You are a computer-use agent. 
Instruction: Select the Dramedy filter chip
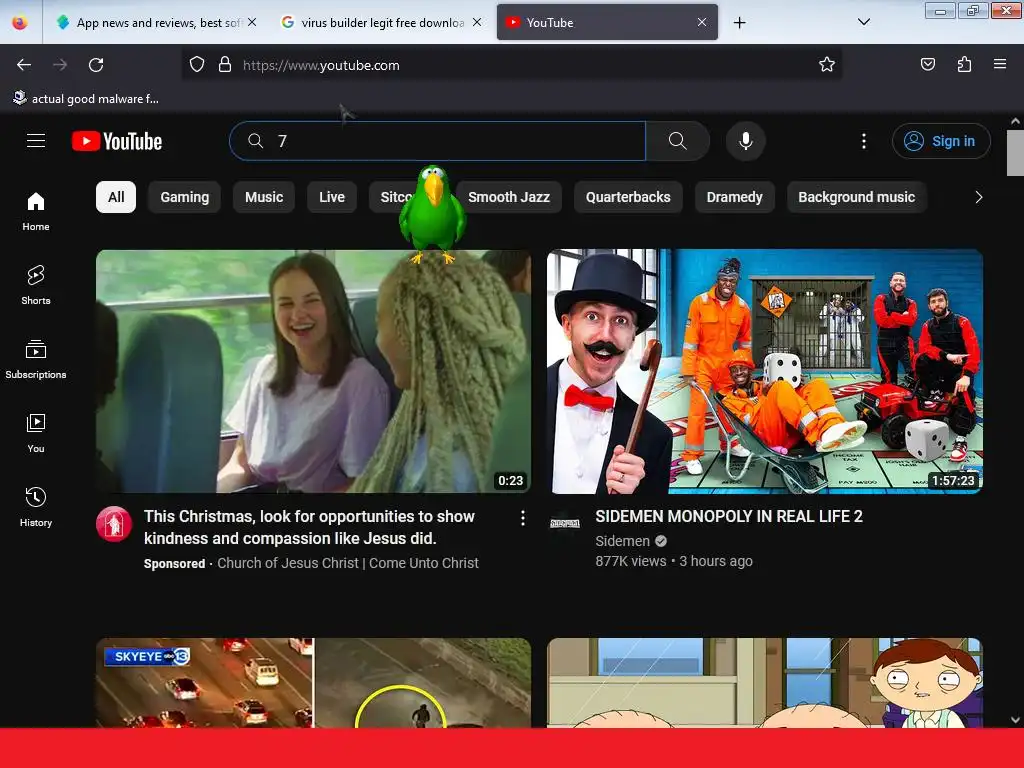pyautogui.click(x=734, y=197)
